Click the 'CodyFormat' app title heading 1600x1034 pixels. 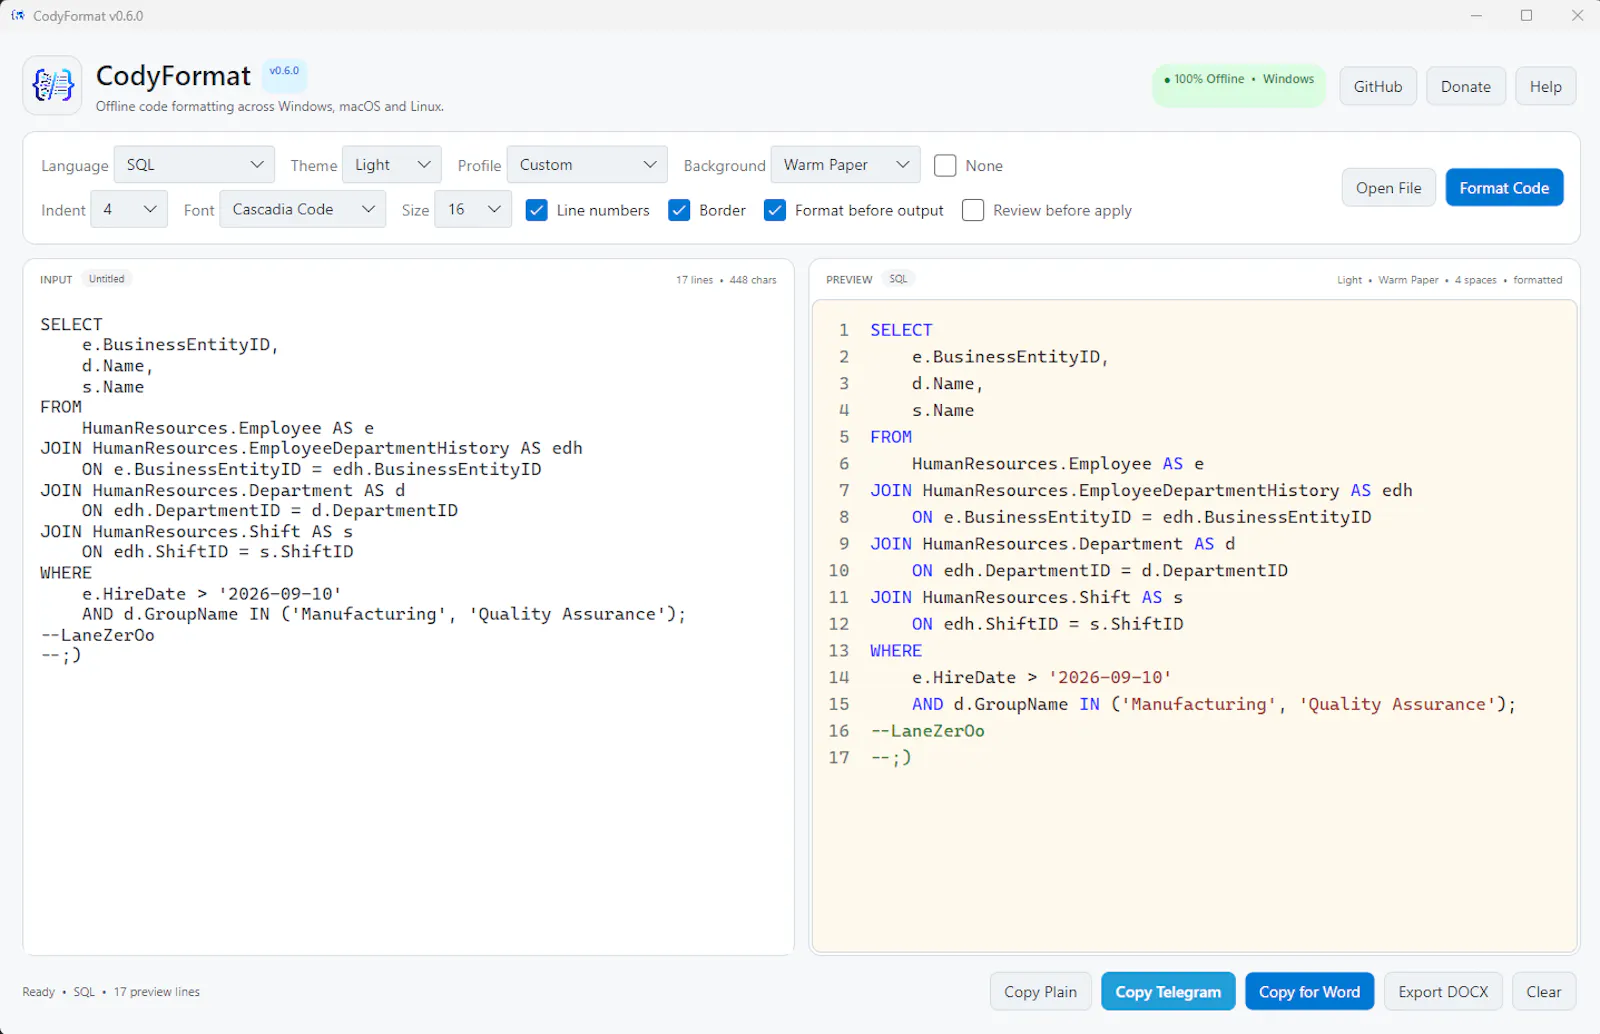173,76
